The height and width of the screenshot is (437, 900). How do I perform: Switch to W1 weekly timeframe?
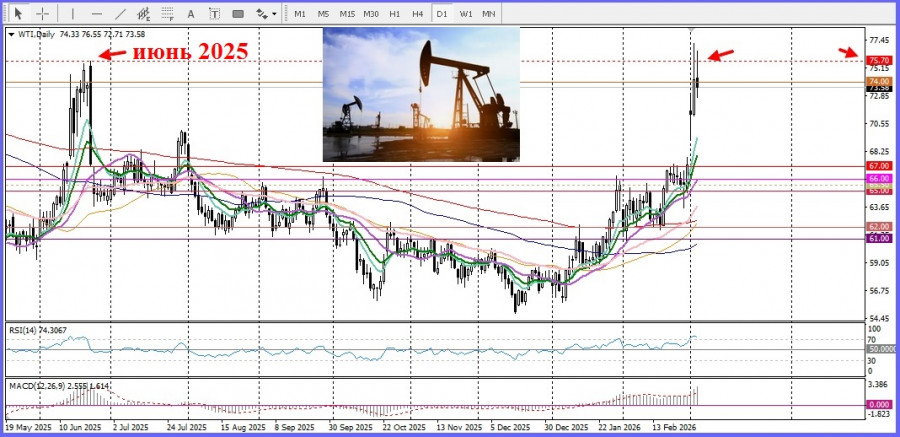pyautogui.click(x=465, y=14)
